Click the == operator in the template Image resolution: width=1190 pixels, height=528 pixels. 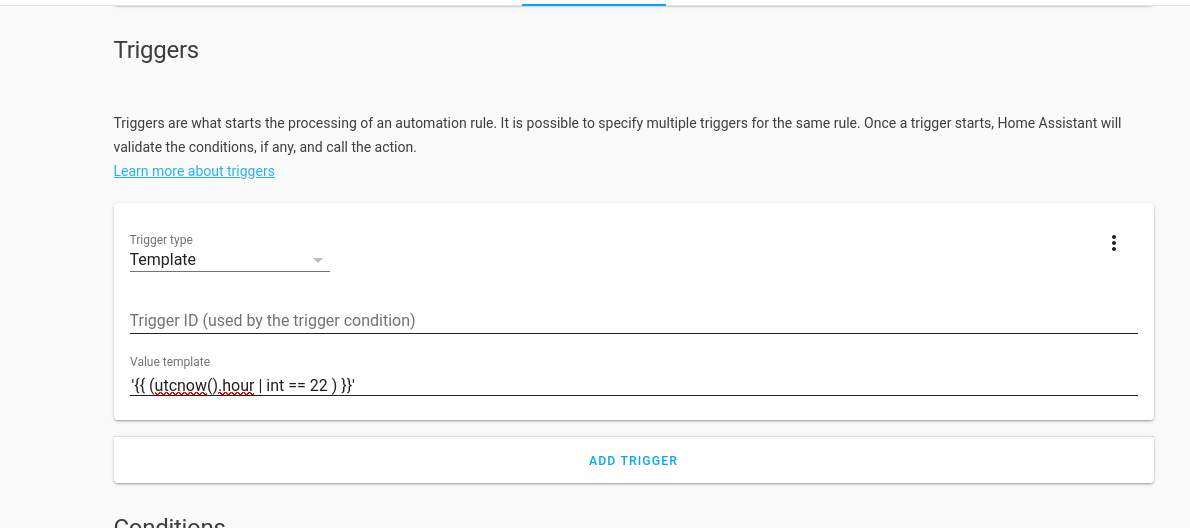297,385
